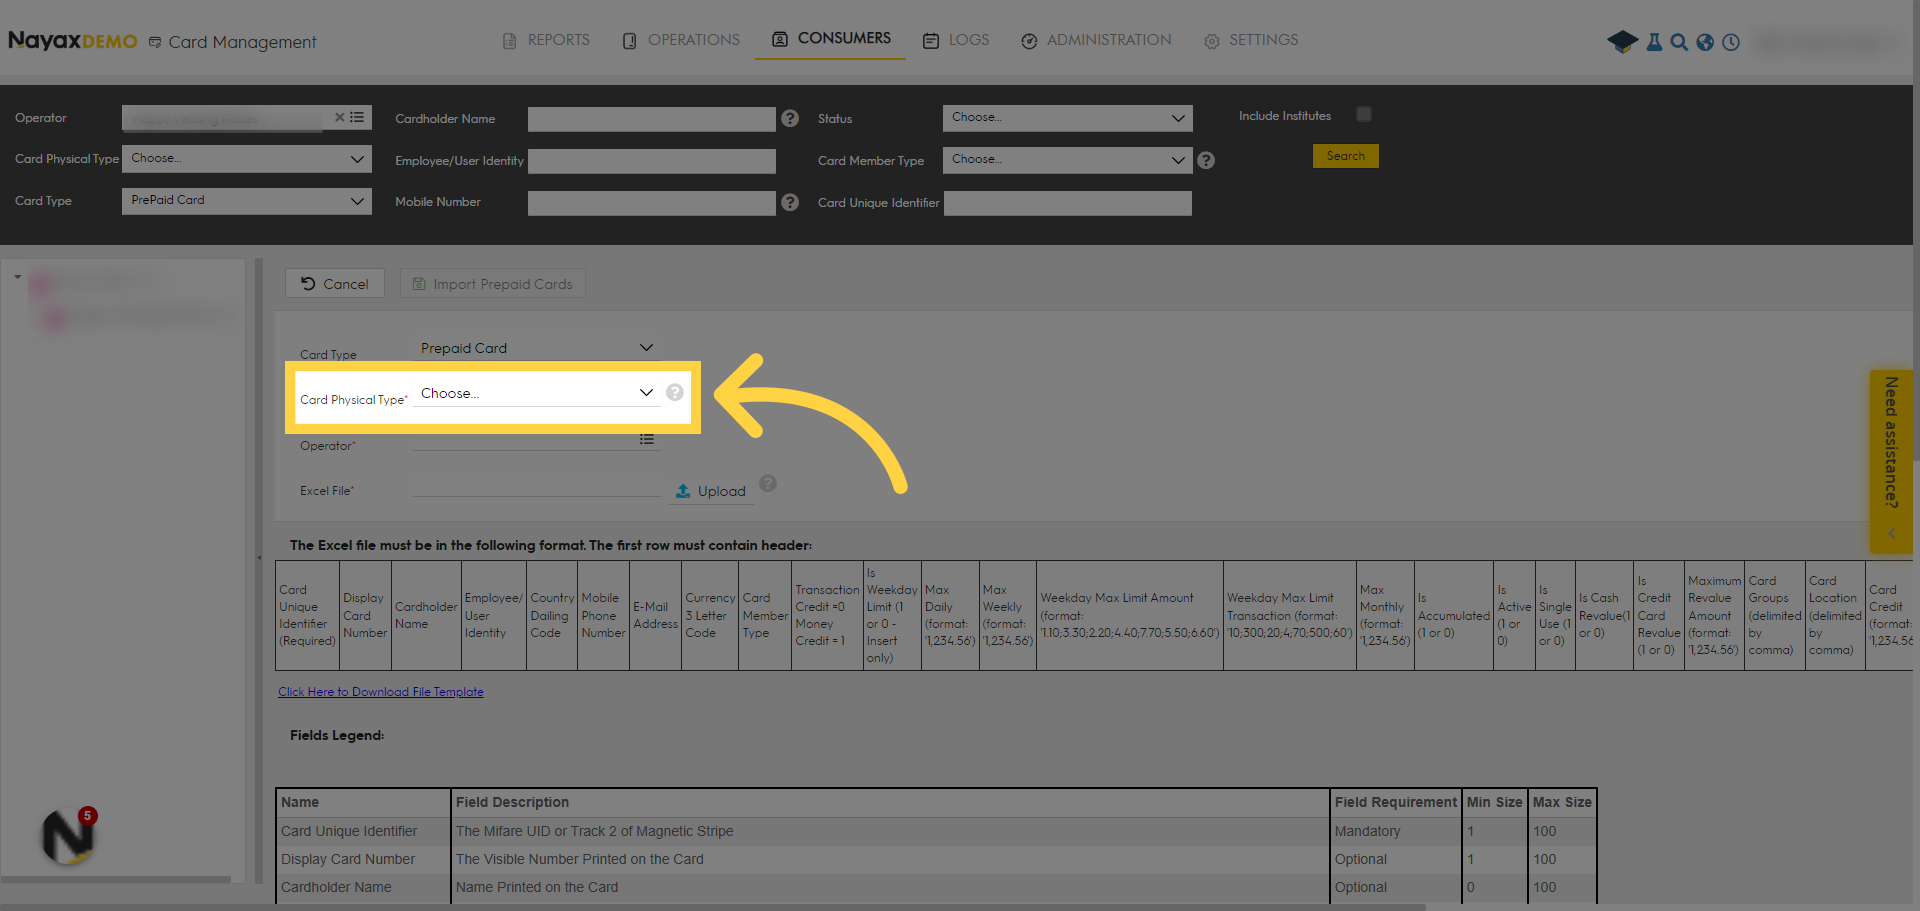
Task: Click the page bottom horizontal scrollbar
Action: click(712, 907)
